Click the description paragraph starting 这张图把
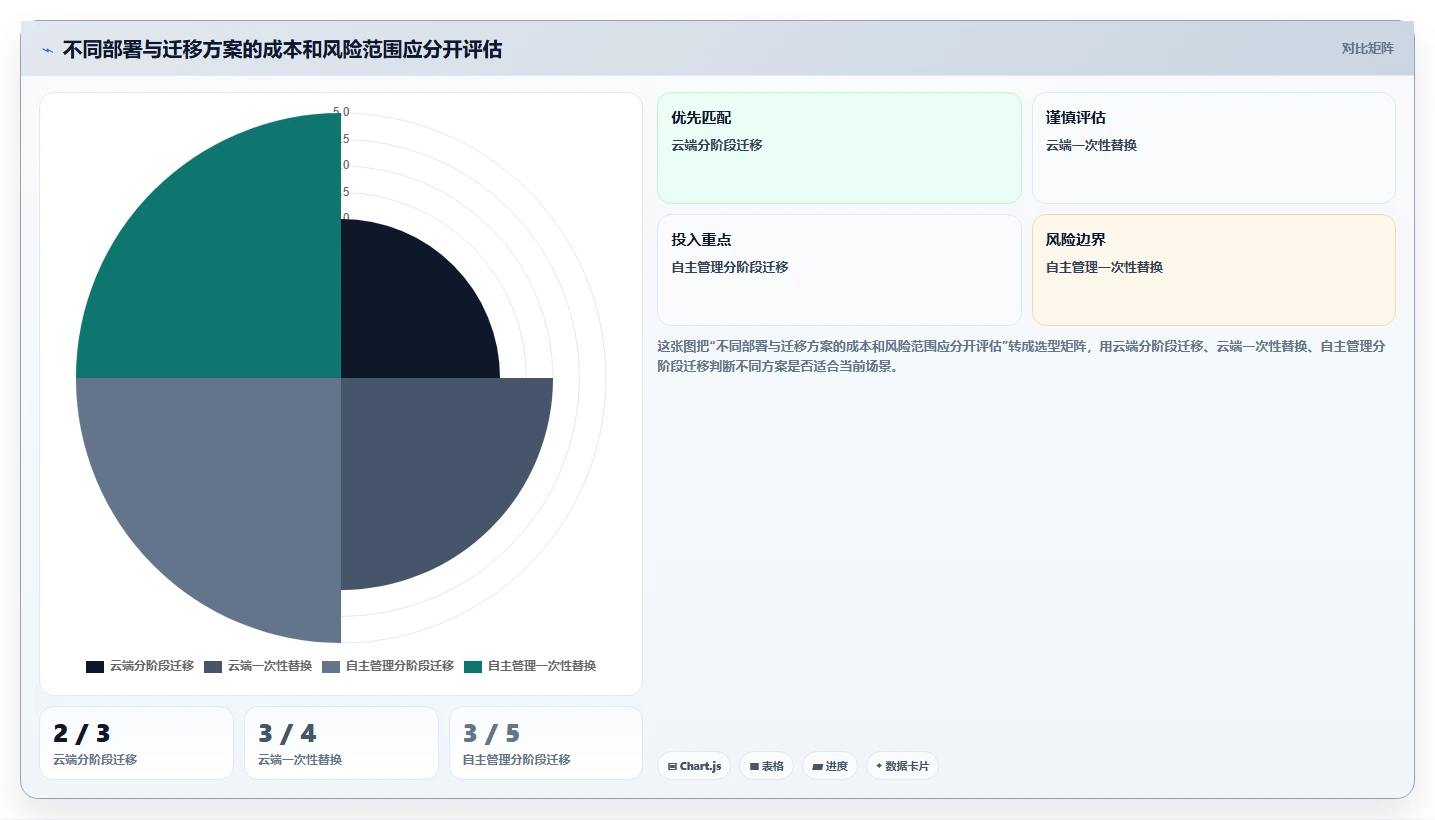Screen dimensions: 1435x820 pyautogui.click(x=1021, y=356)
